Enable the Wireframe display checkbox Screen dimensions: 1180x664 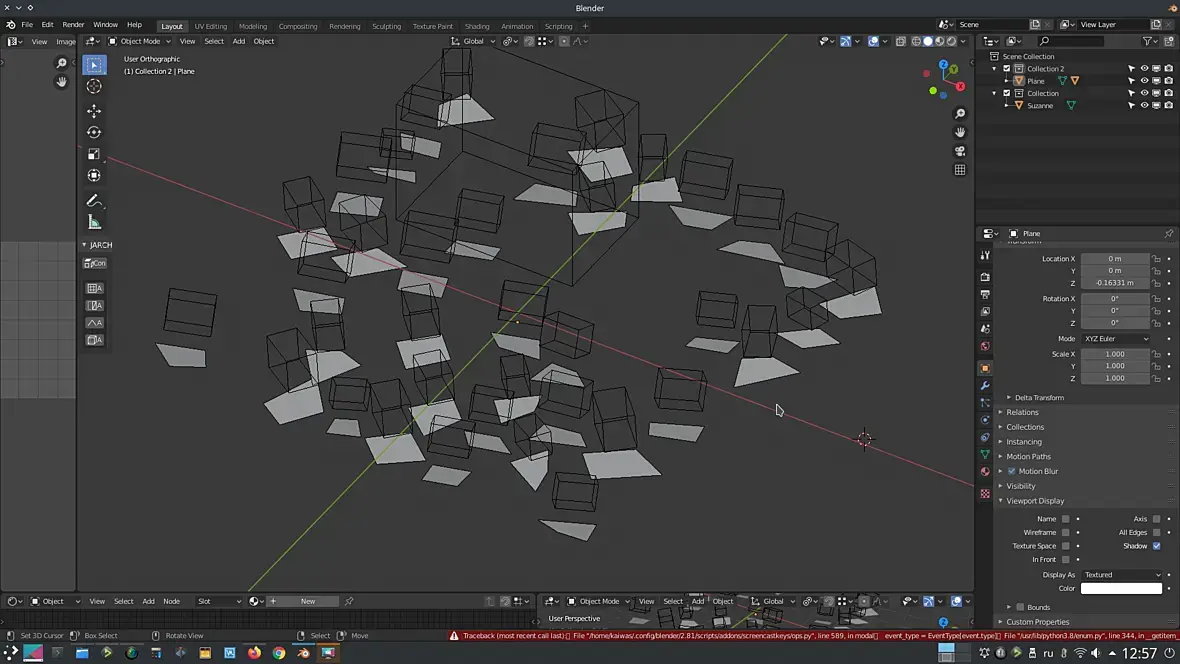pos(1066,533)
